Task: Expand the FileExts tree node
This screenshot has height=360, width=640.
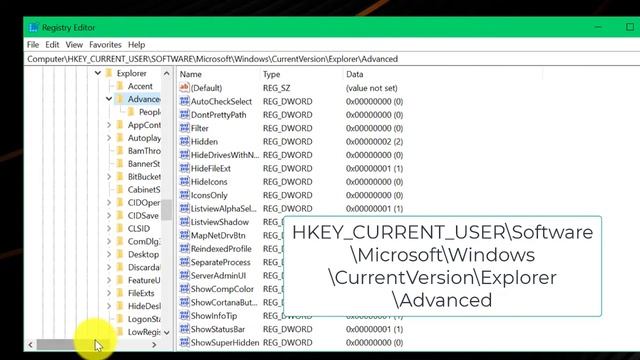Action: (x=109, y=293)
